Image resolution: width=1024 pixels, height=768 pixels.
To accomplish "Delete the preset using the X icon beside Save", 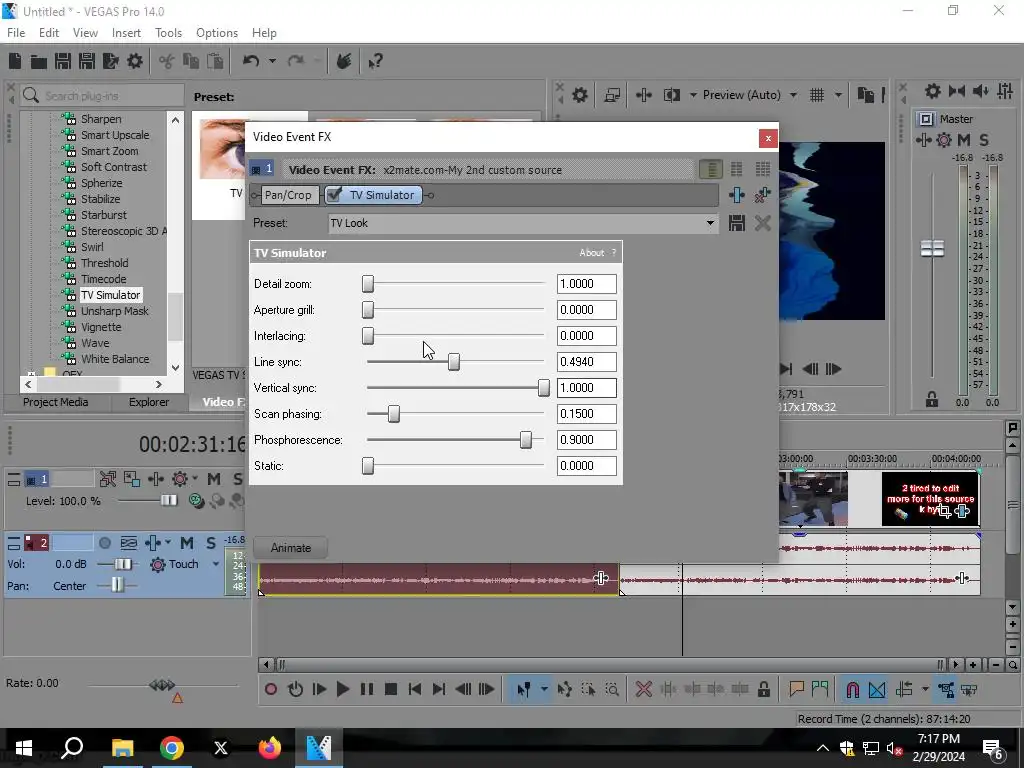I will (762, 223).
